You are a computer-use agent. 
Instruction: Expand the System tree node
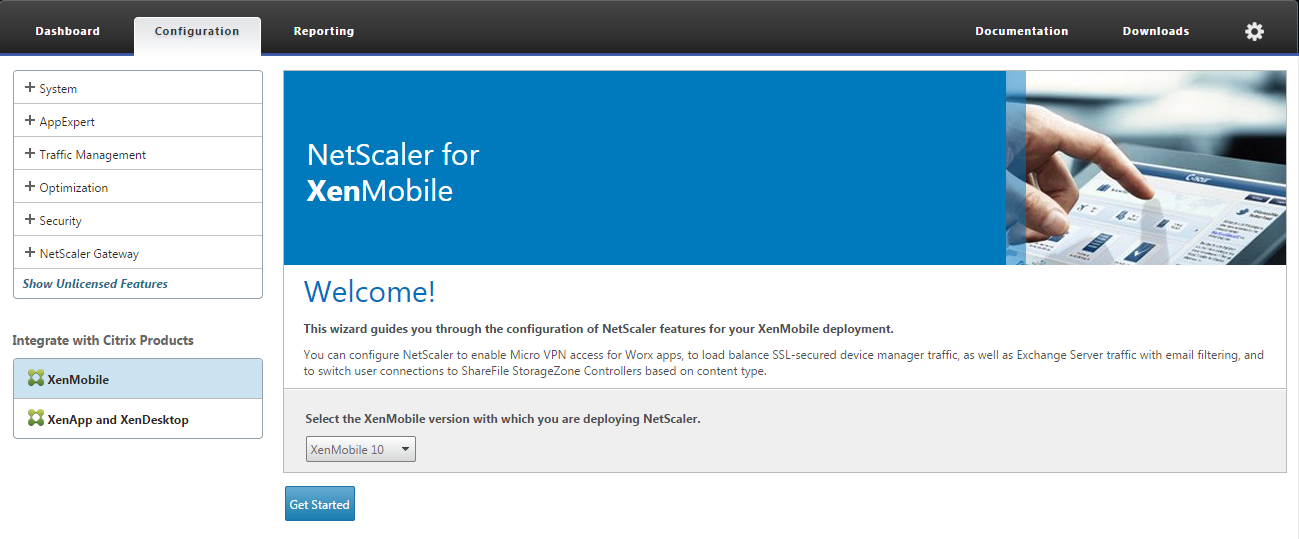click(x=30, y=88)
